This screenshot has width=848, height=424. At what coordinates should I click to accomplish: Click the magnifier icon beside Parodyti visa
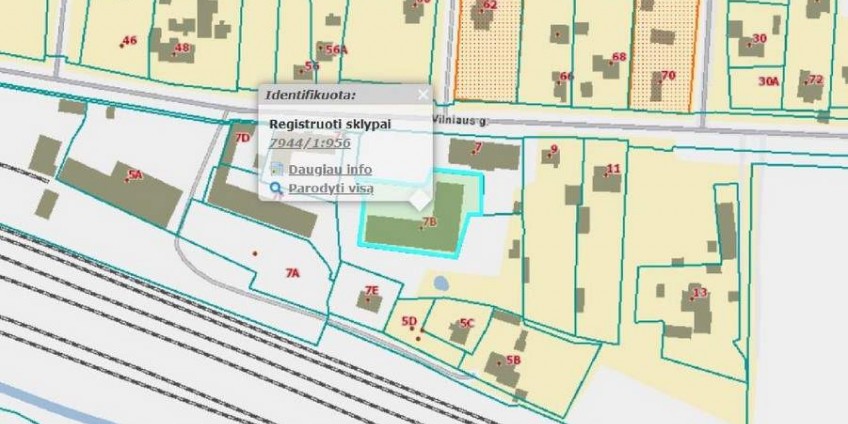click(x=277, y=188)
